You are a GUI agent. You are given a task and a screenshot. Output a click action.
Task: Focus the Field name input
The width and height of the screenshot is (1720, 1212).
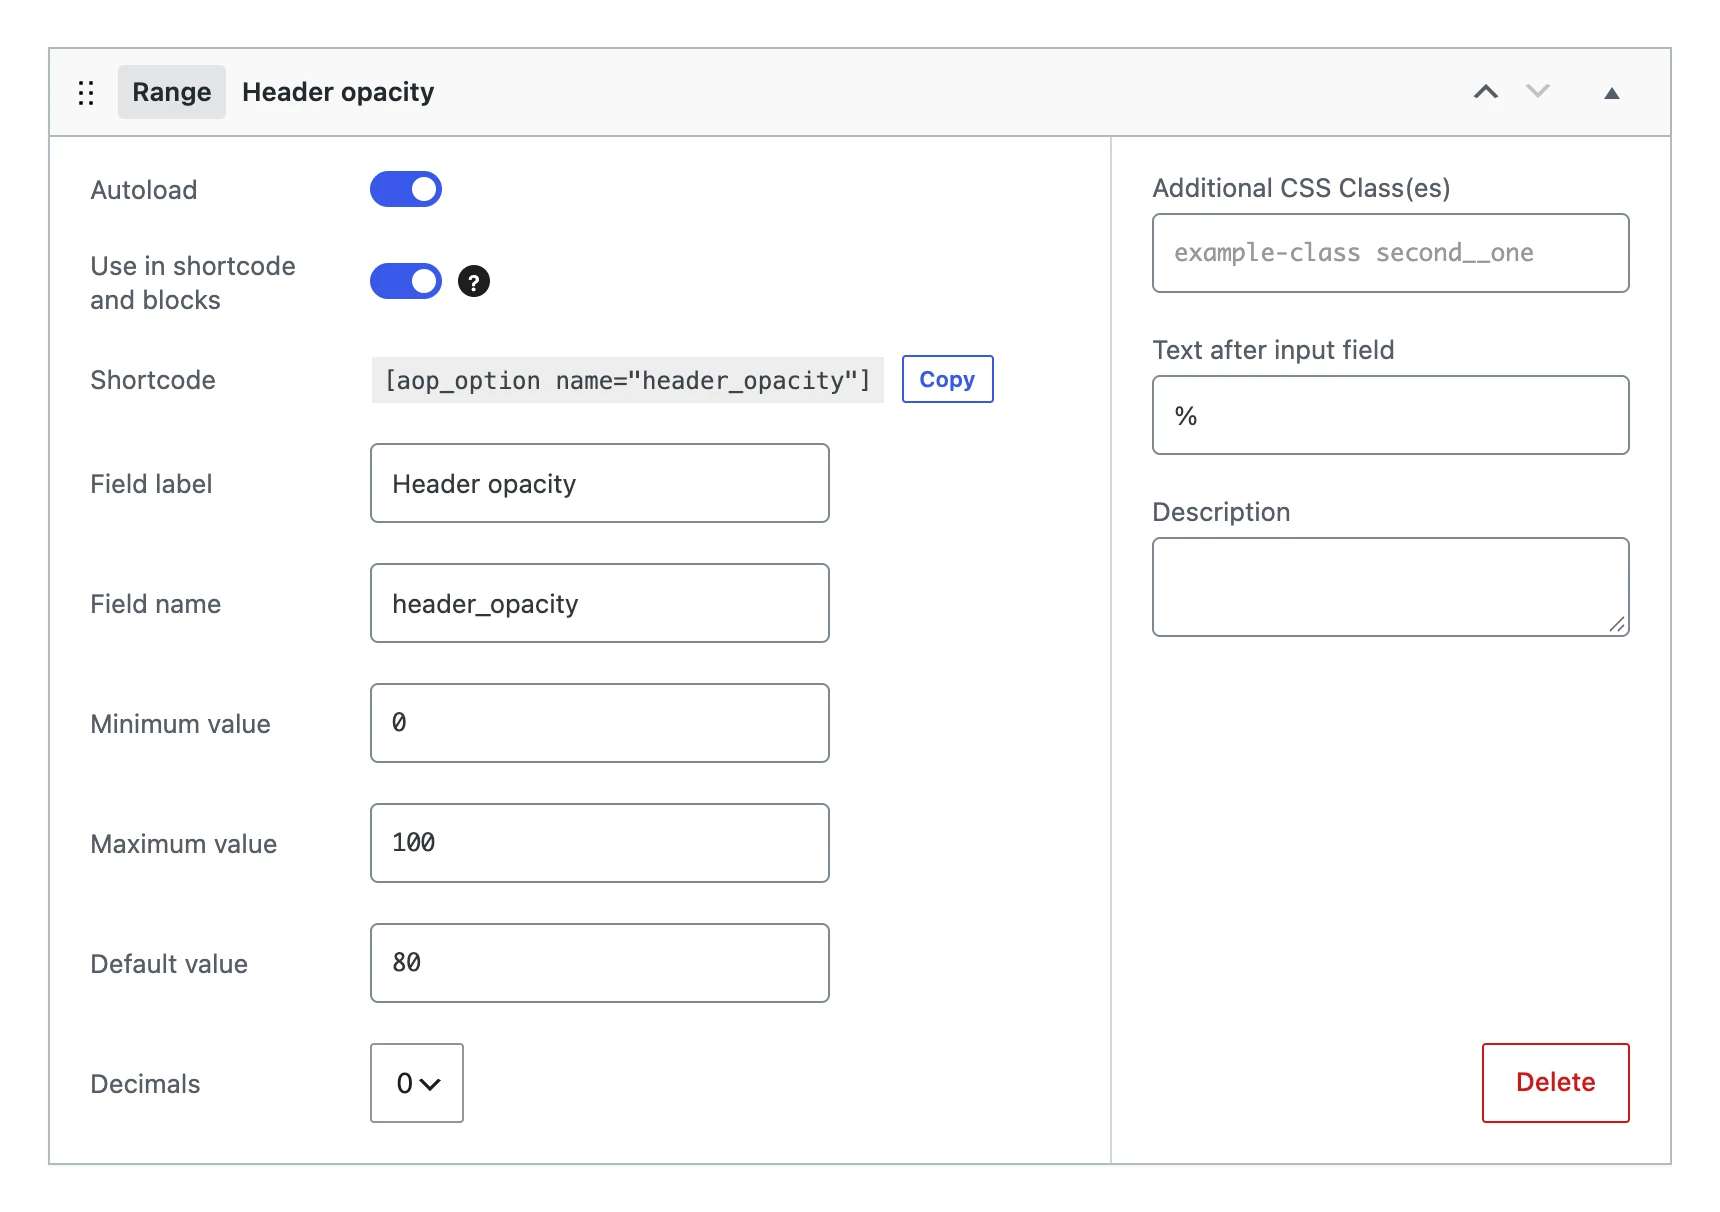pos(600,603)
